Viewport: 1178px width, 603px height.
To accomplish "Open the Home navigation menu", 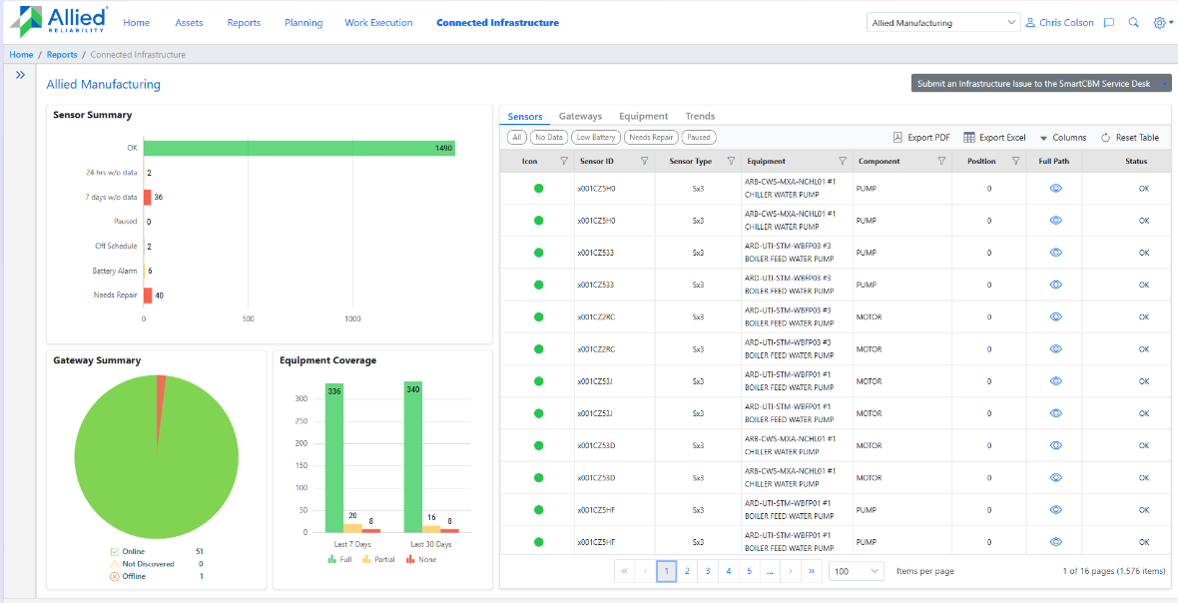I will coord(137,23).
